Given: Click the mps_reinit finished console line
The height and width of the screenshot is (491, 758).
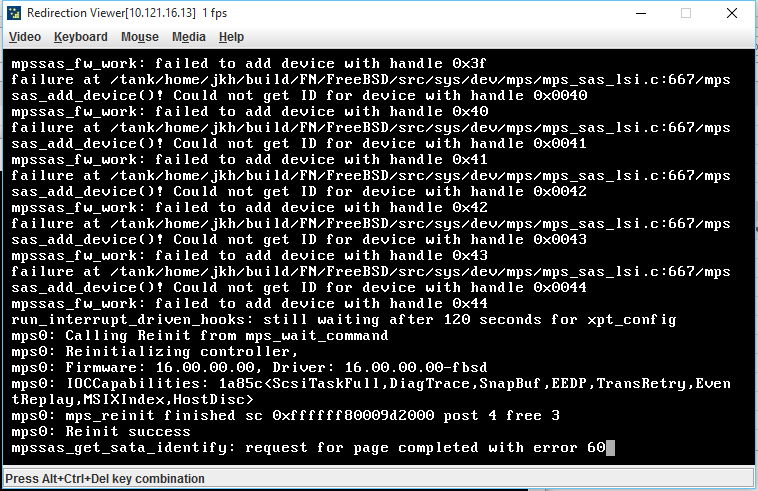Looking at the screenshot, I should (285, 416).
